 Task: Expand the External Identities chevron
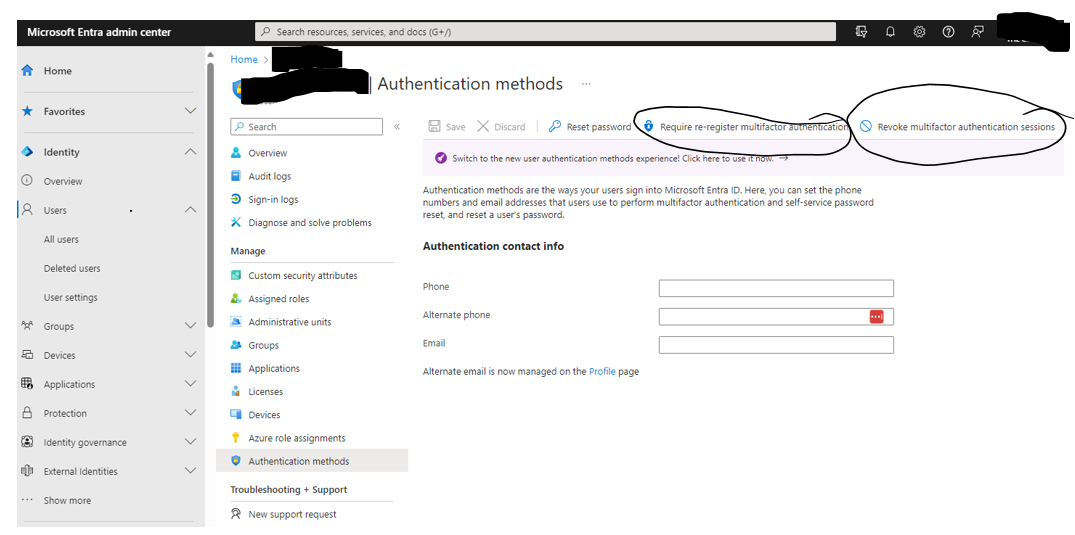[191, 471]
